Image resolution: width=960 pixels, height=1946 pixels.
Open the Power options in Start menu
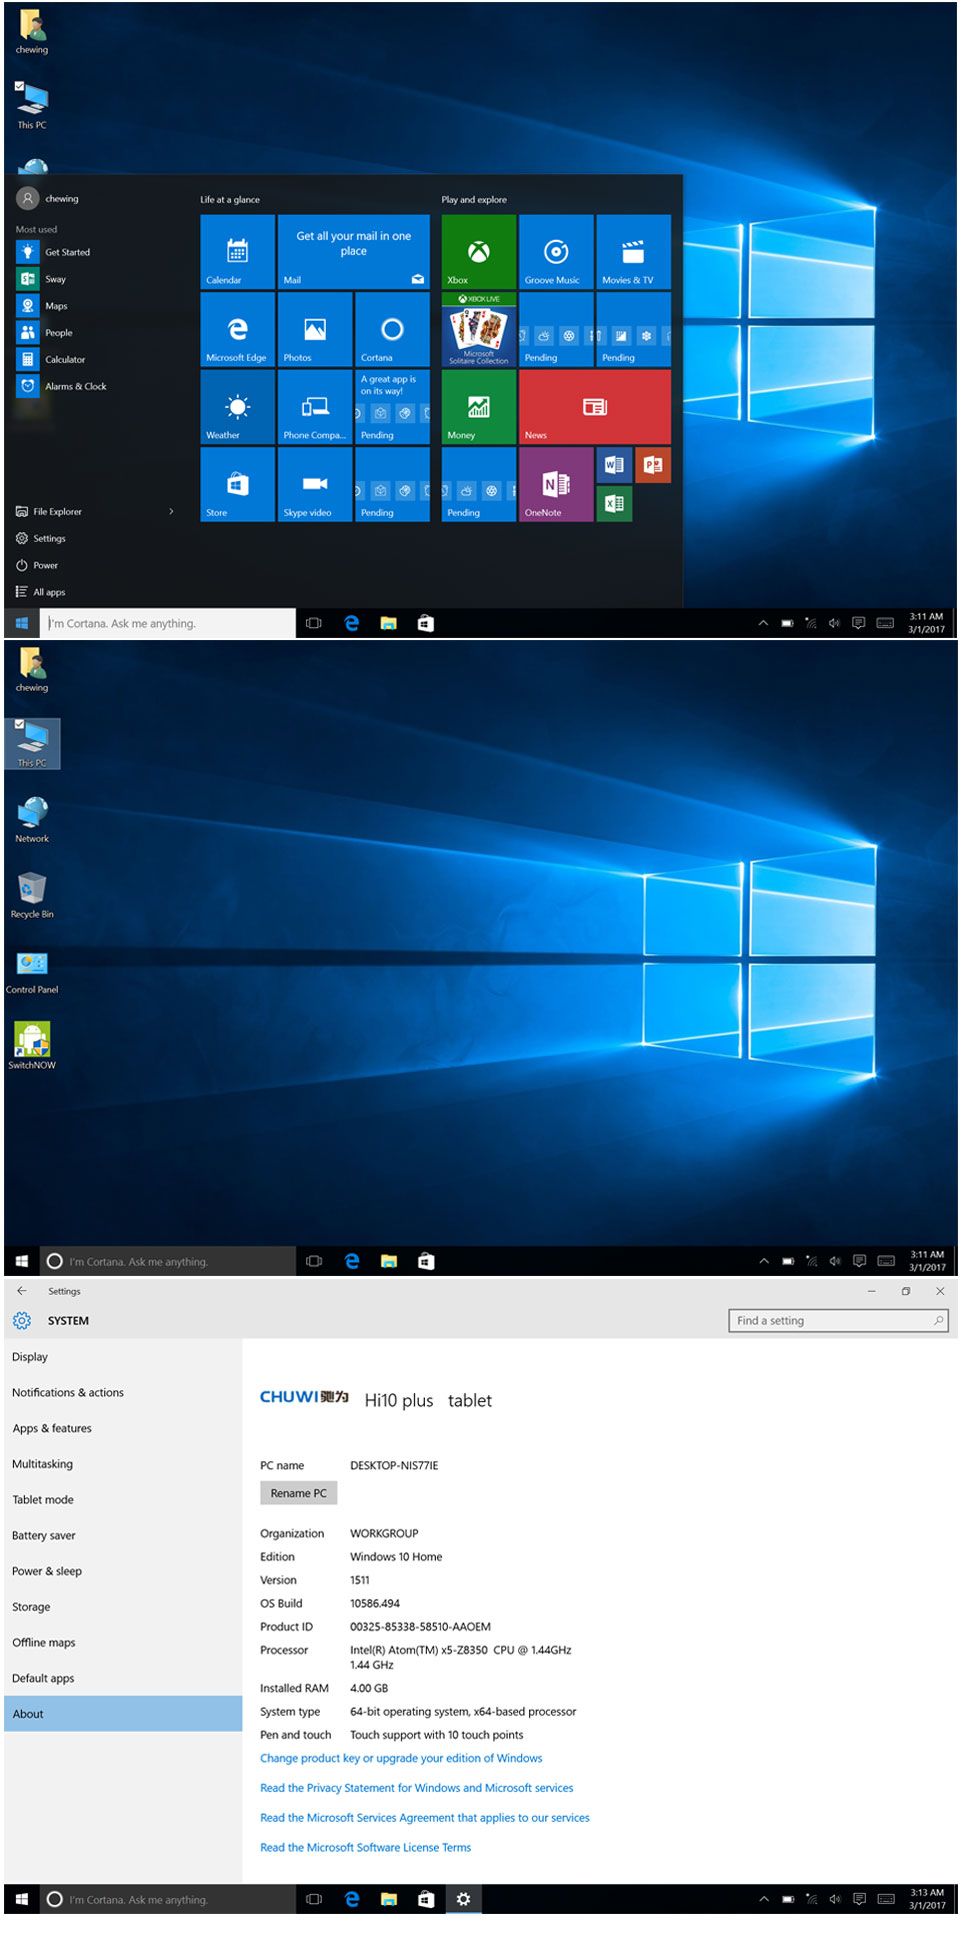45,565
